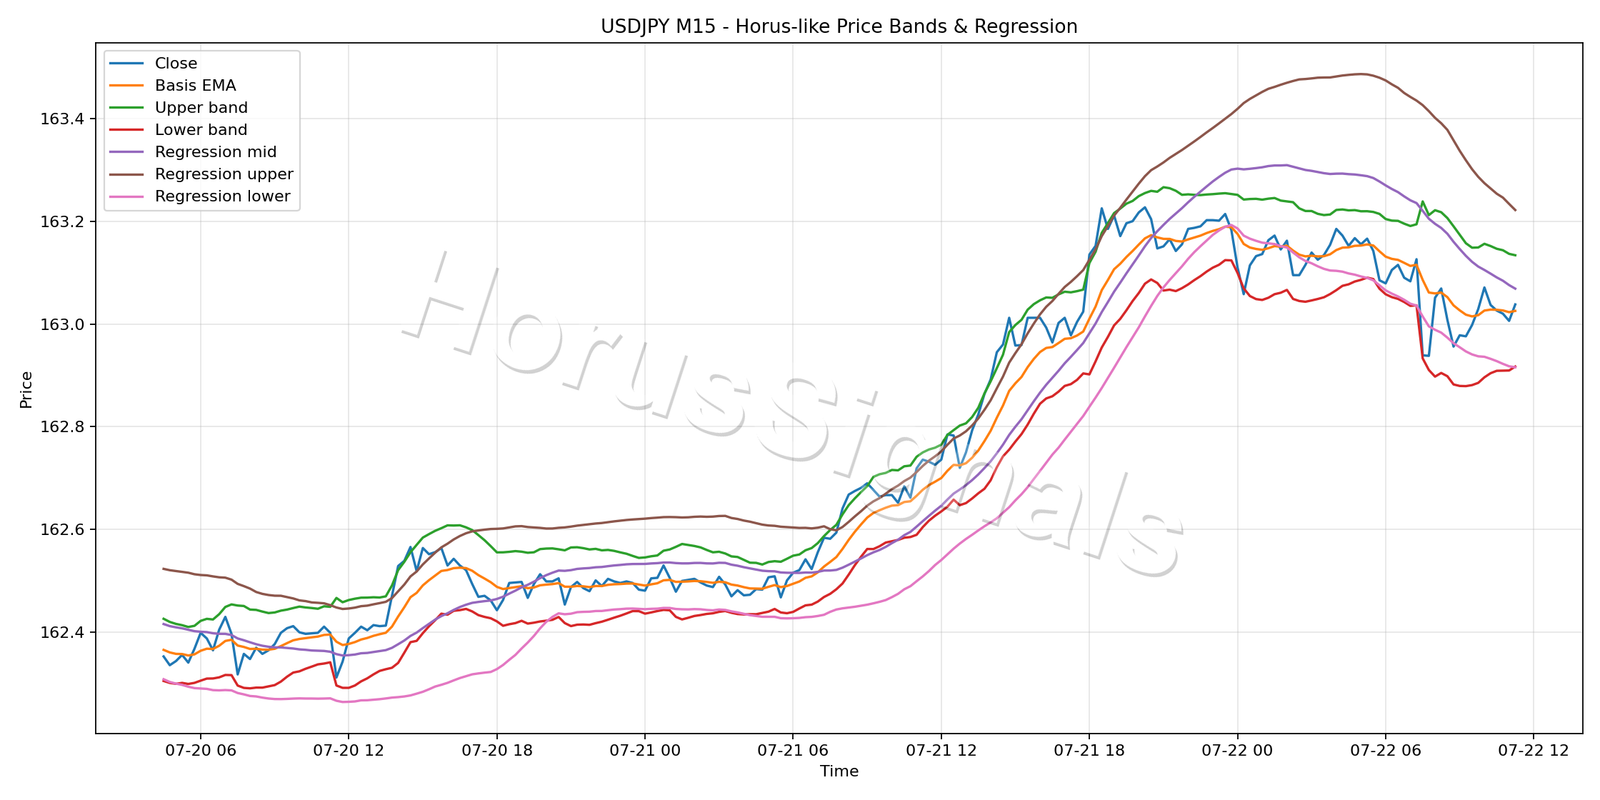Click the y-axis tick label 163.0
The width and height of the screenshot is (1600, 800).
tap(64, 325)
